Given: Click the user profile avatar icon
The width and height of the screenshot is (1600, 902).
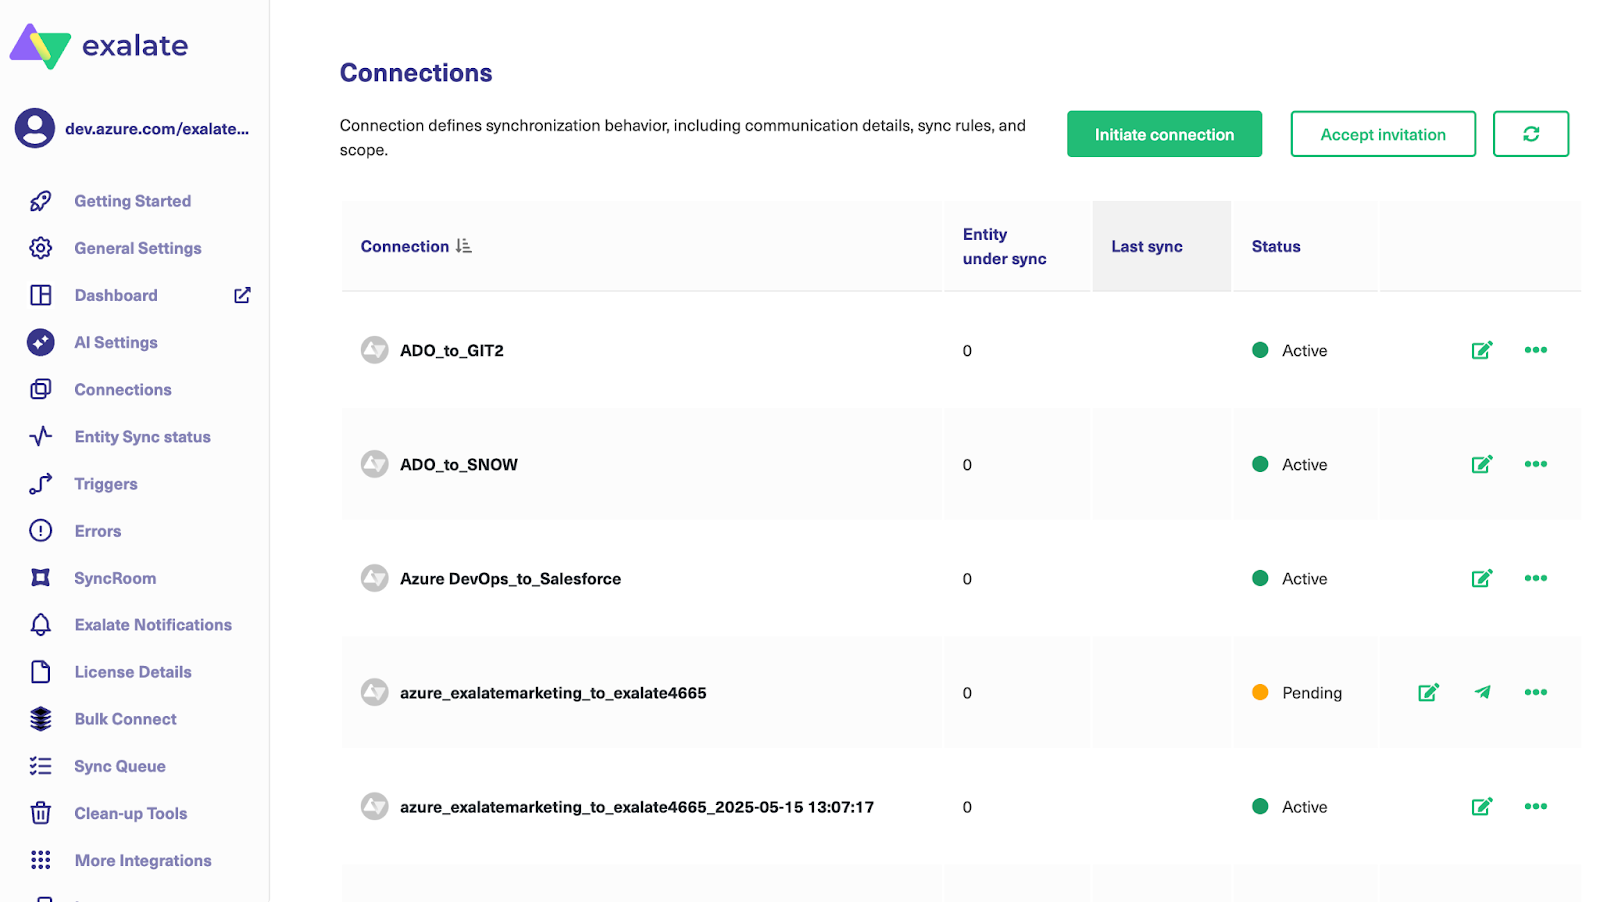Looking at the screenshot, I should pyautogui.click(x=35, y=128).
